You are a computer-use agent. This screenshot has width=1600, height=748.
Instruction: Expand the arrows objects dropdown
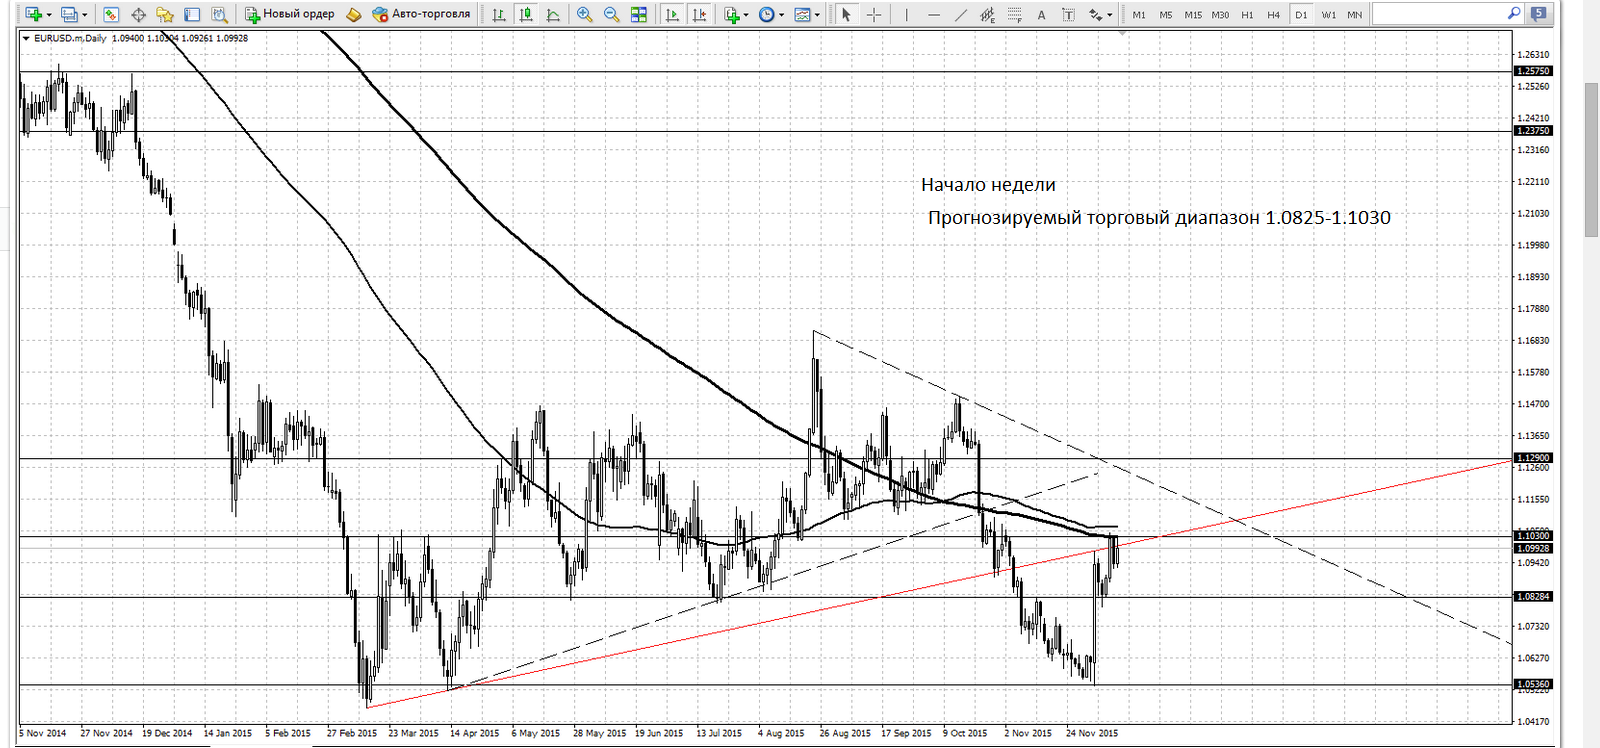pos(1109,15)
